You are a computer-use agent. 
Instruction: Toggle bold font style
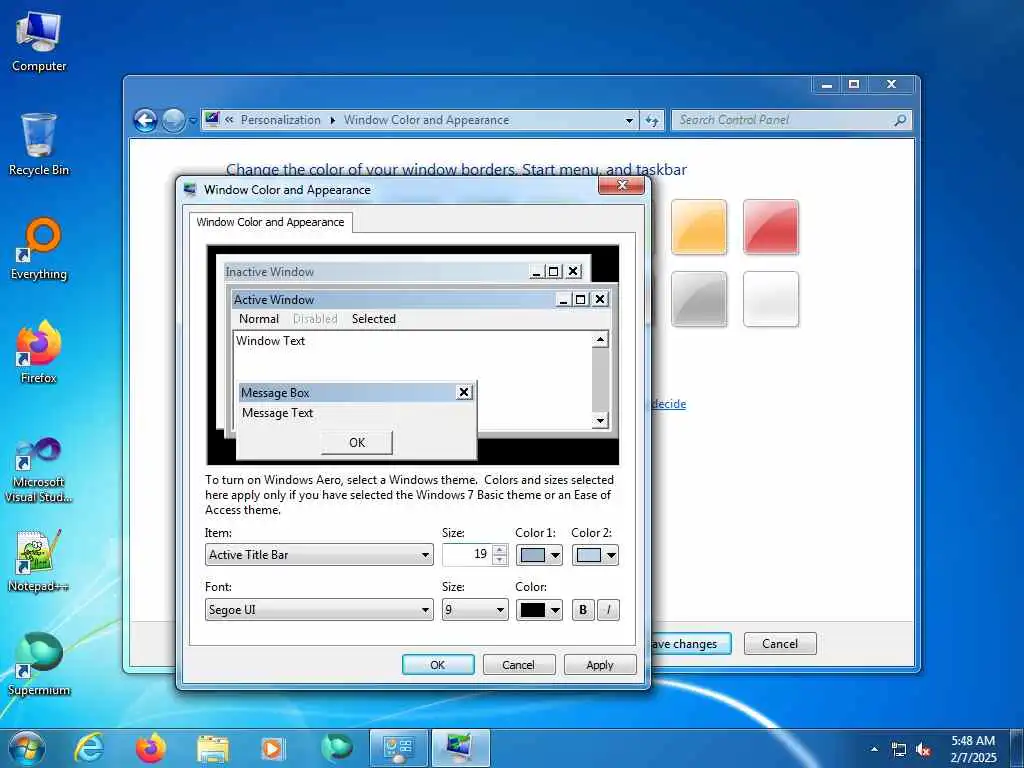click(x=583, y=610)
